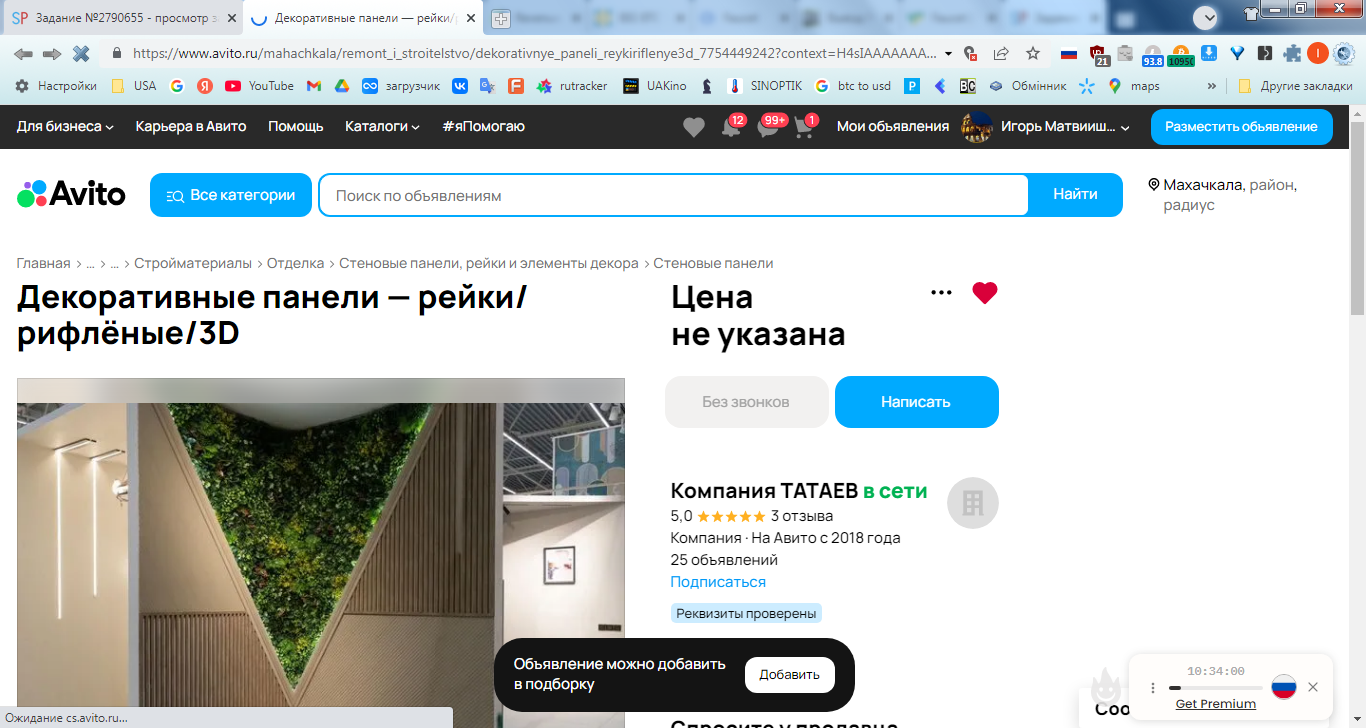Open the orange browser profile avatar
This screenshot has width=1366, height=728.
click(x=1318, y=54)
